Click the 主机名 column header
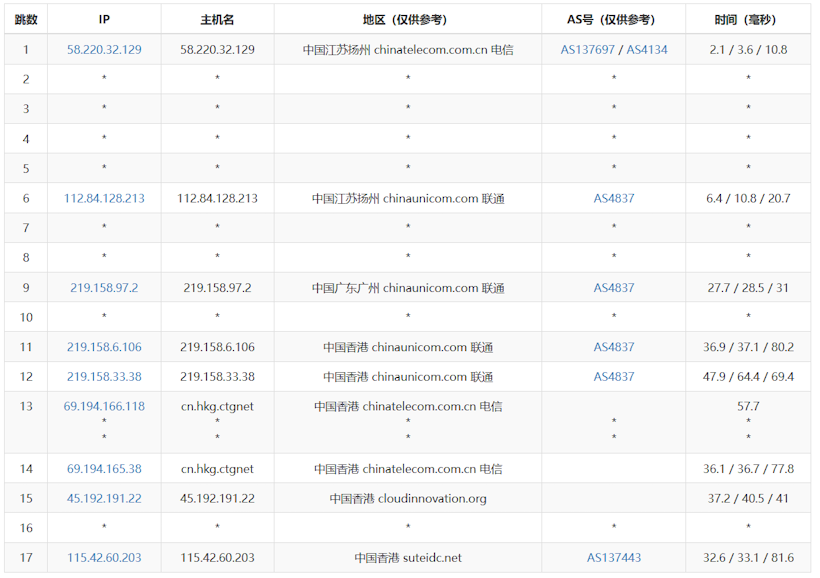This screenshot has width=820, height=578. [x=217, y=19]
